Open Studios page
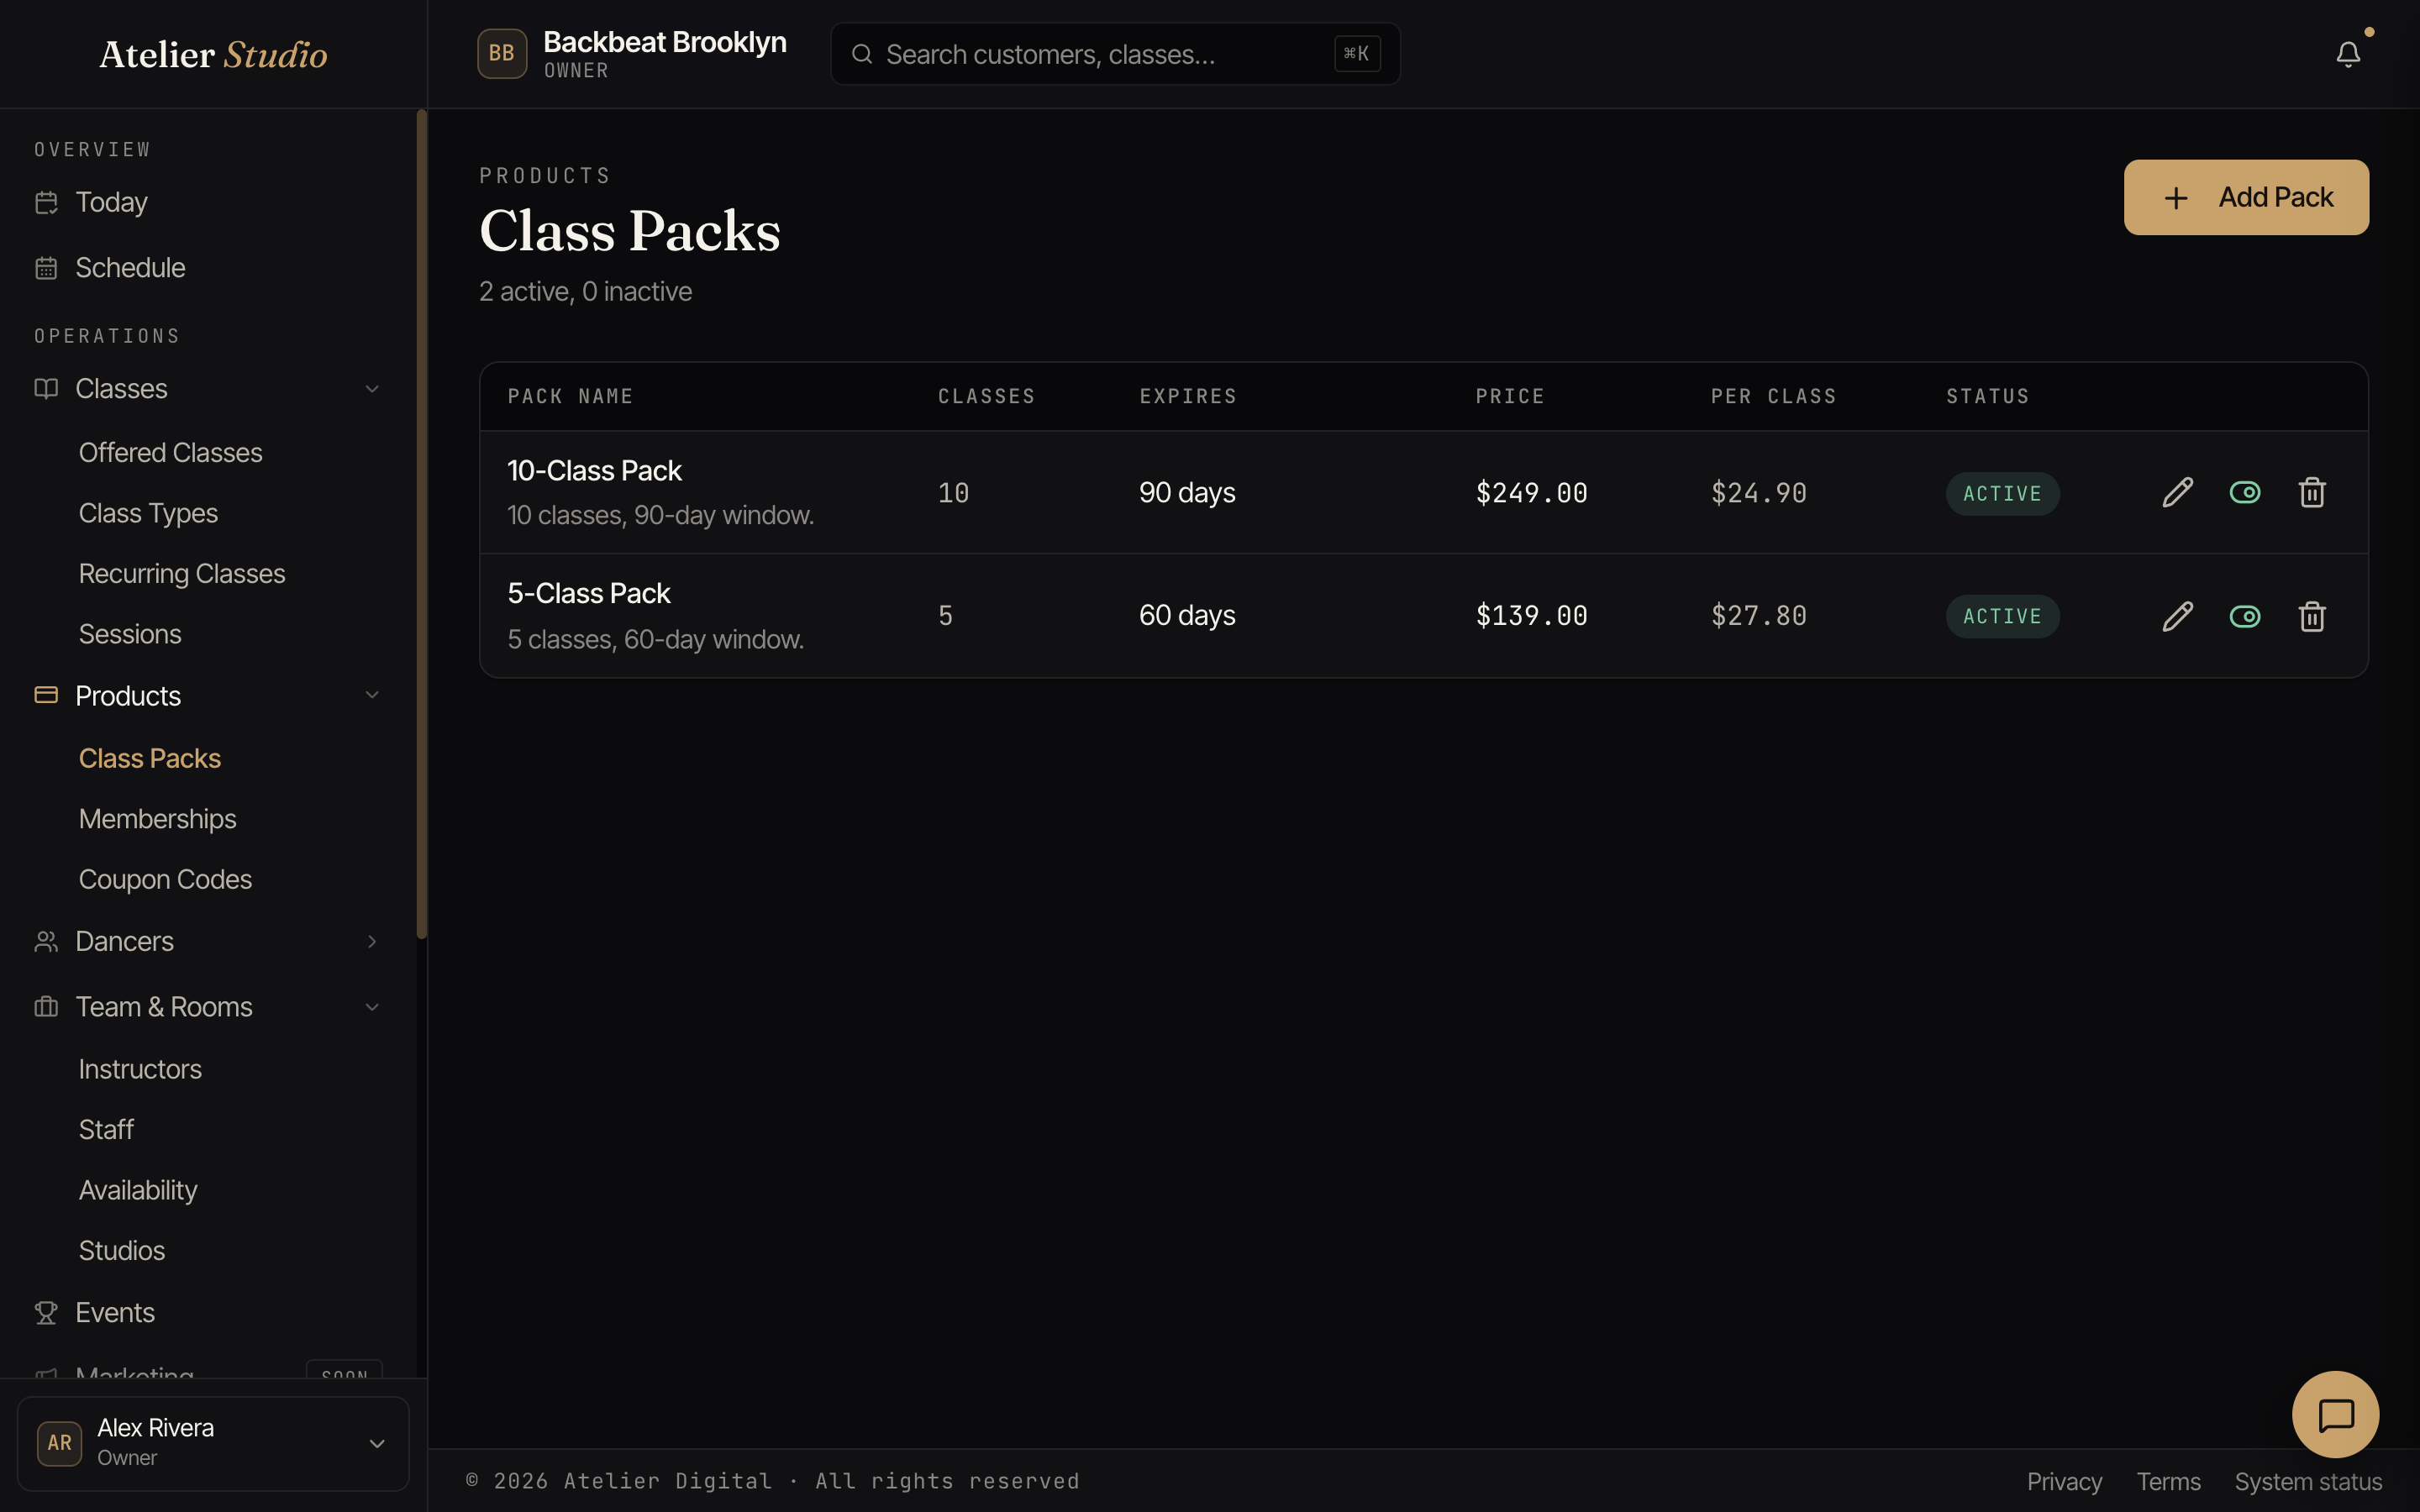Image resolution: width=2420 pixels, height=1512 pixels. pos(122,1250)
